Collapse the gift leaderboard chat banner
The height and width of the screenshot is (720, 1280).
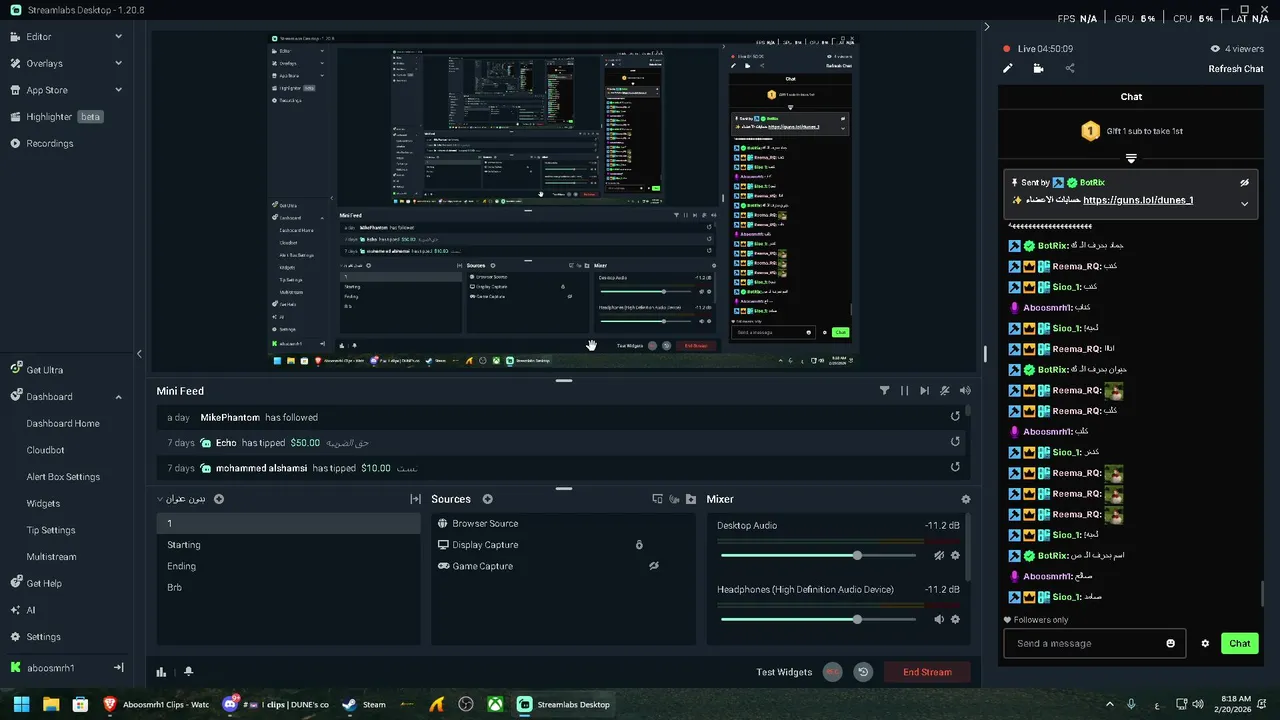(x=1131, y=159)
